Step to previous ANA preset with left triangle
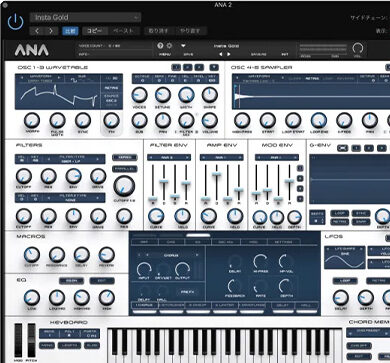This screenshot has height=363, width=390. [x=220, y=54]
